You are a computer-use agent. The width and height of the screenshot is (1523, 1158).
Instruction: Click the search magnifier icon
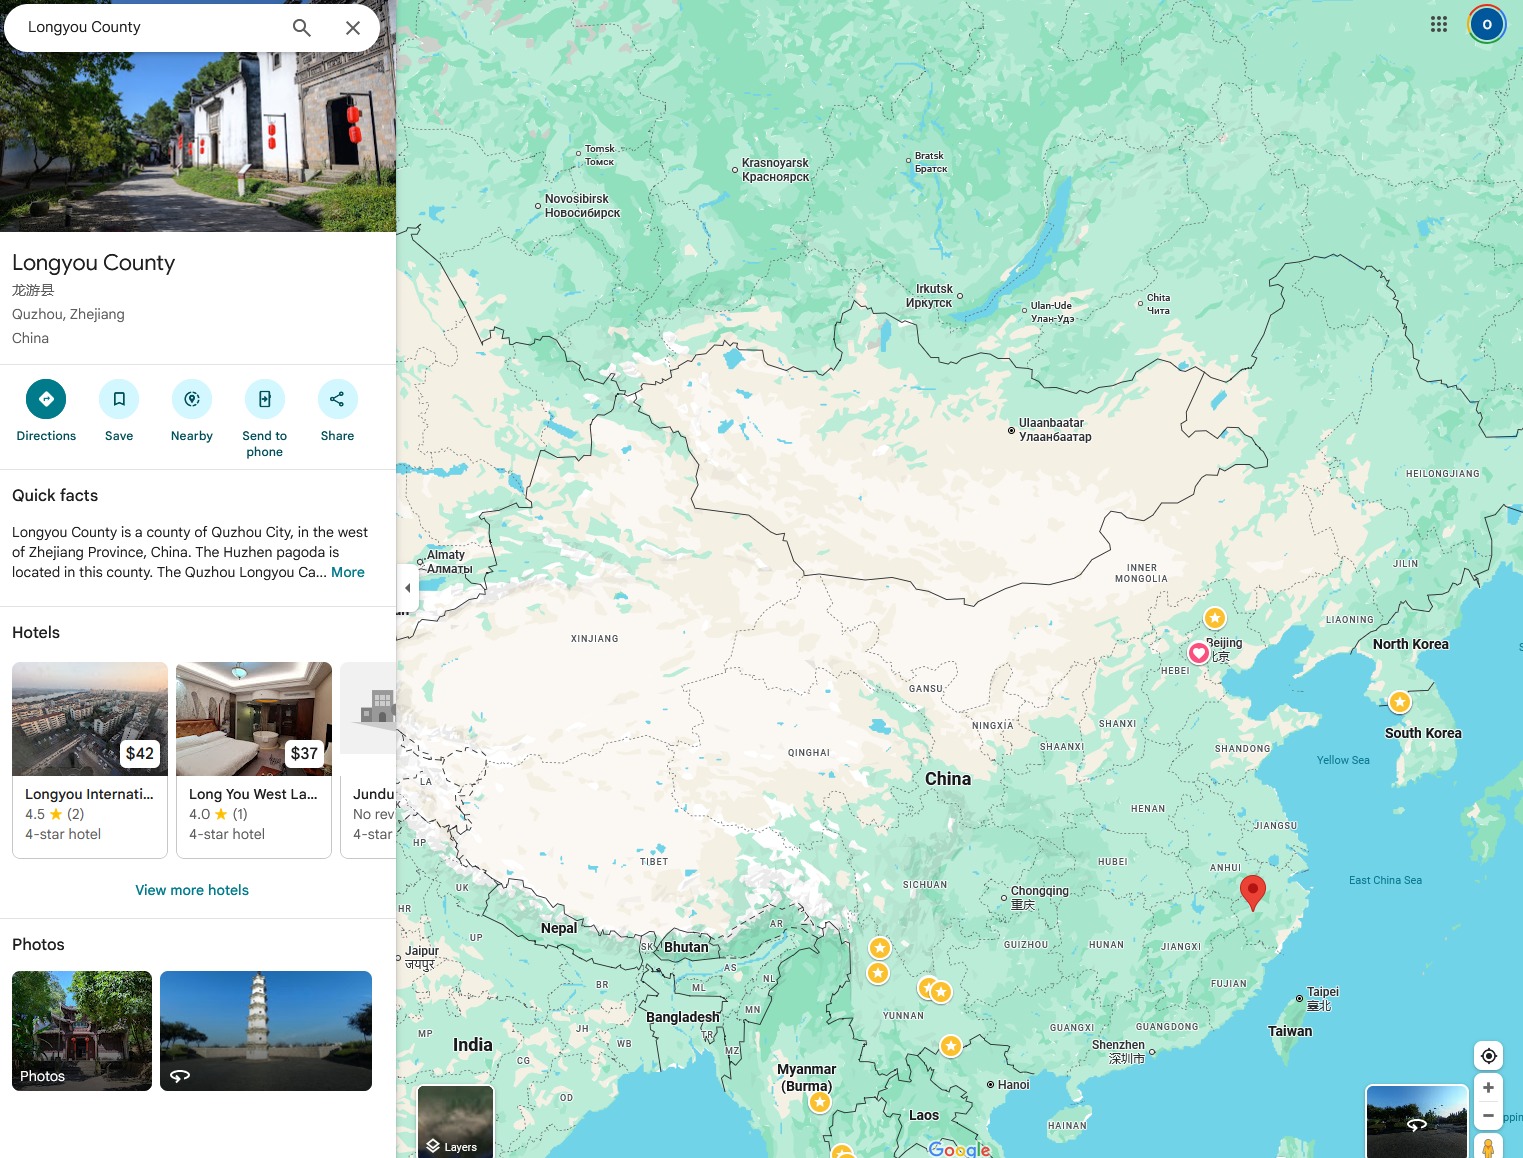[x=301, y=28]
